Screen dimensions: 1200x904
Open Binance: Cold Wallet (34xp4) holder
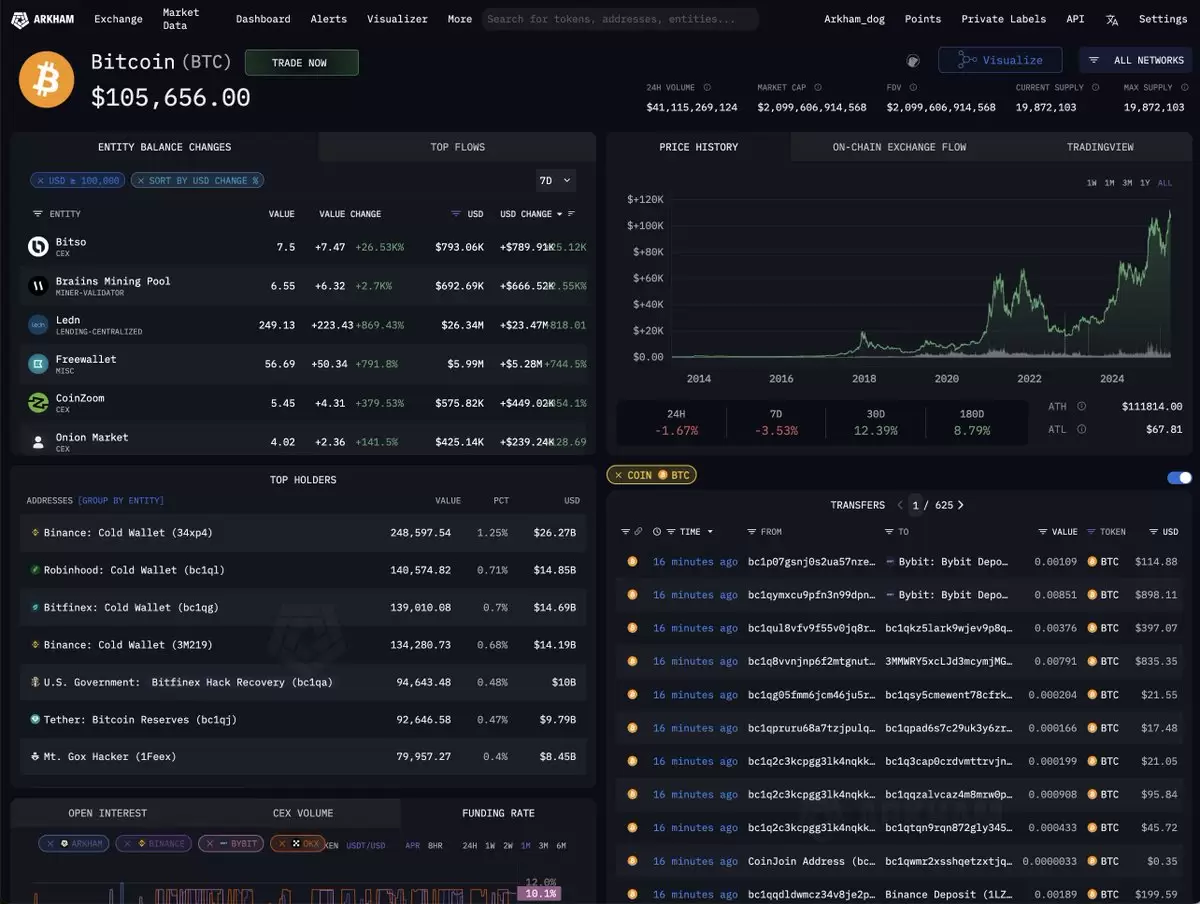click(x=303, y=533)
